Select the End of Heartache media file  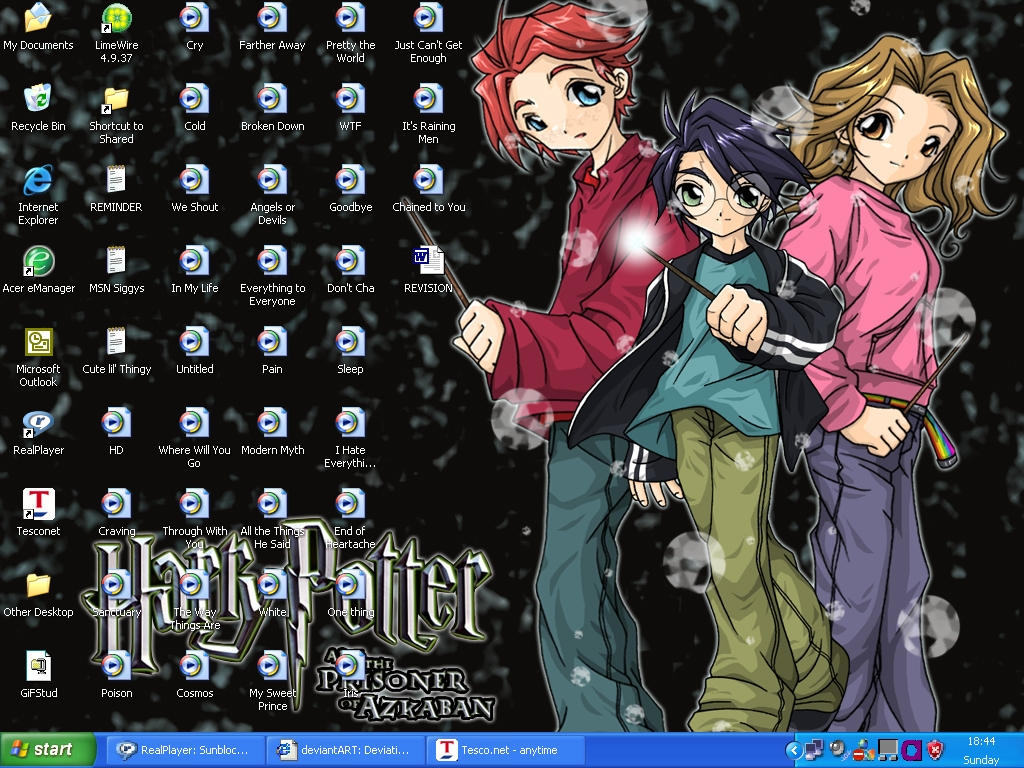coord(351,504)
